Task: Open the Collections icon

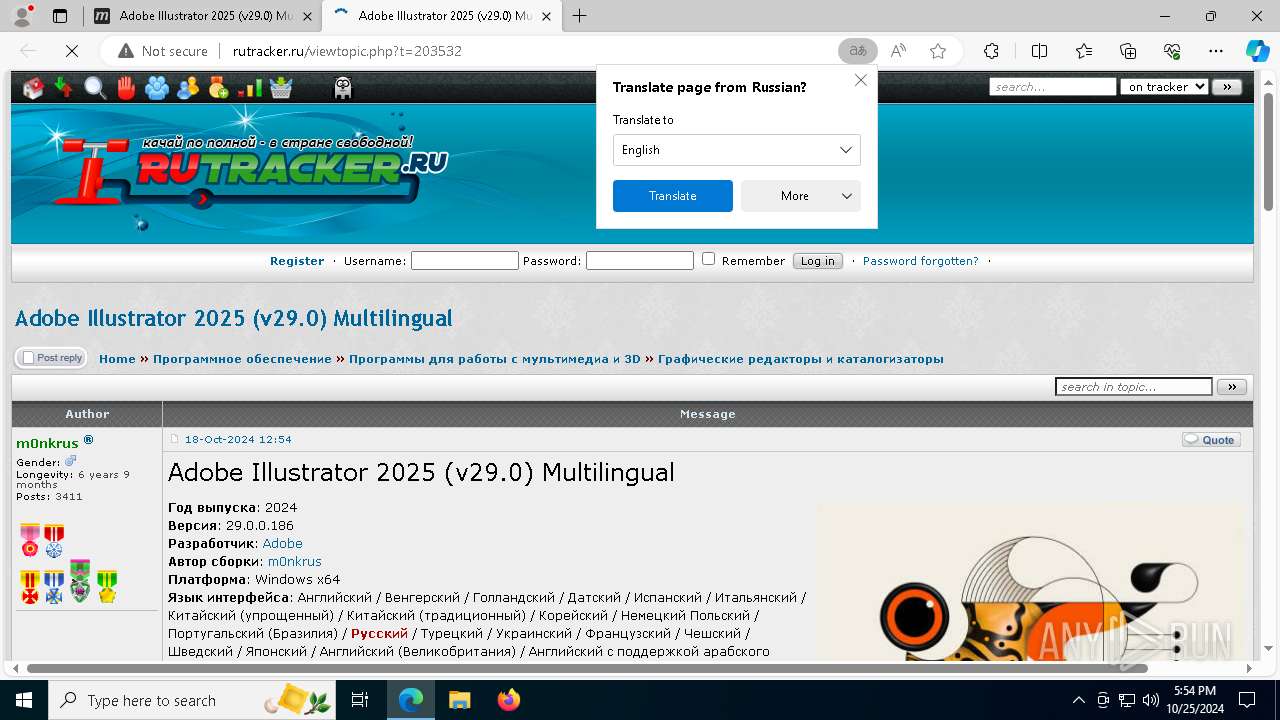Action: [1128, 51]
